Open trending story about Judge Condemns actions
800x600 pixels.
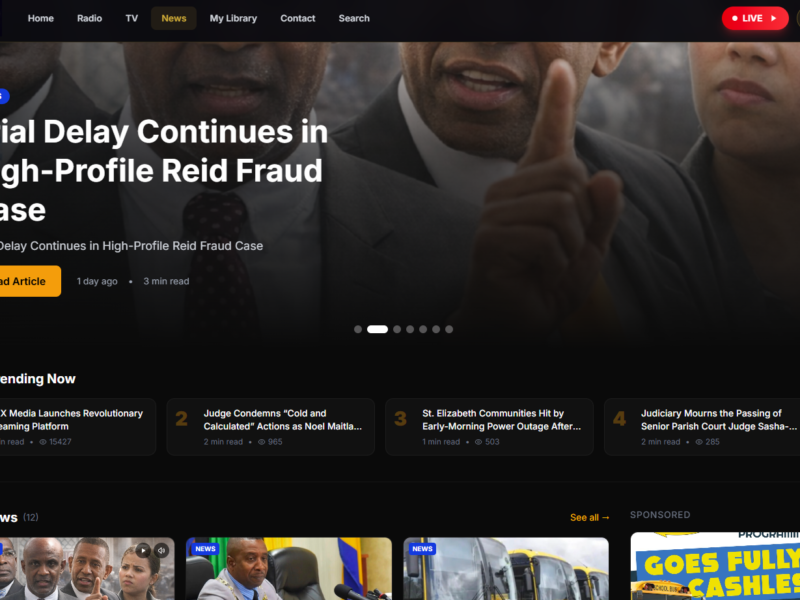pos(271,427)
